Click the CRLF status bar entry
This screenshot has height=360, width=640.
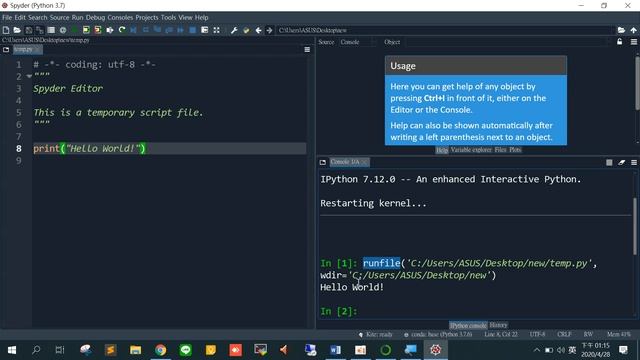[x=564, y=334]
